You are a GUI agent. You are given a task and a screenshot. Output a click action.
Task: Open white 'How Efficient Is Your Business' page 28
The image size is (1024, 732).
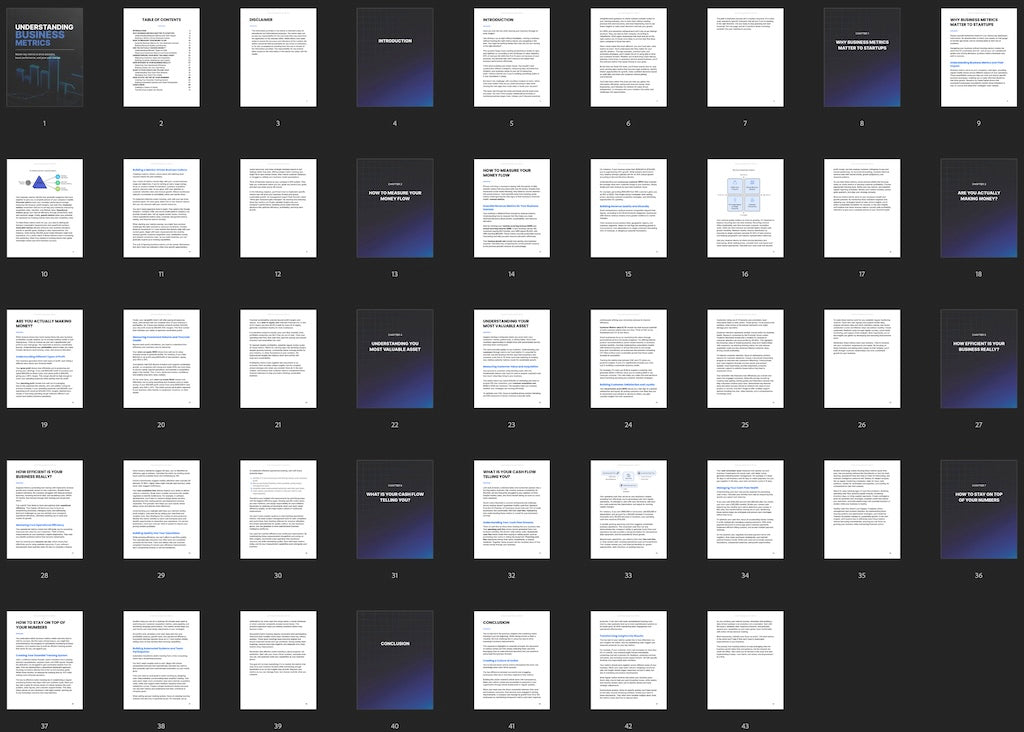44,508
